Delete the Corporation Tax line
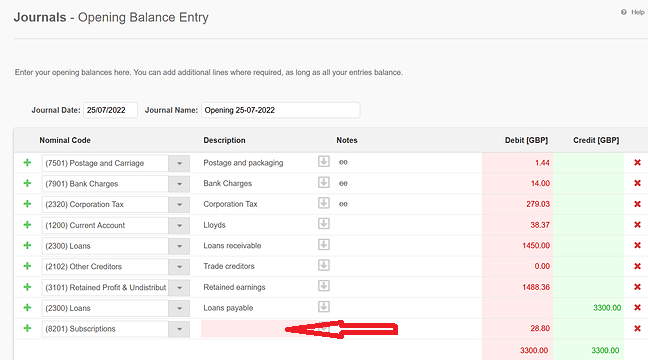The height and width of the screenshot is (360, 648). 637,204
